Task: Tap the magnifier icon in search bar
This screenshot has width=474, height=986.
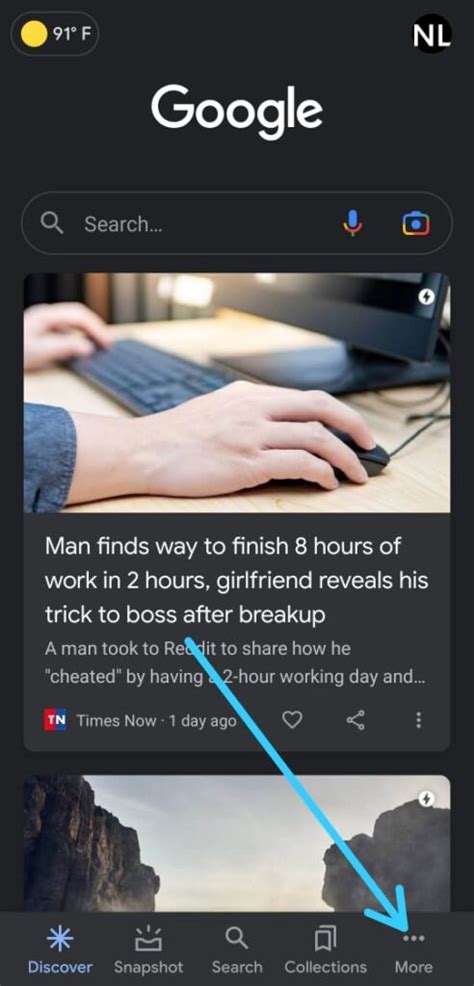Action: coord(52,223)
